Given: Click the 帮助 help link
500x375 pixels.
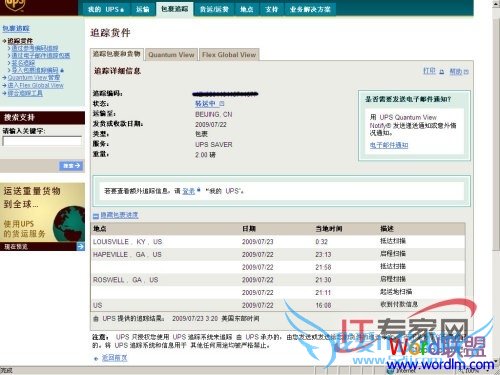Looking at the screenshot, I should (456, 71).
